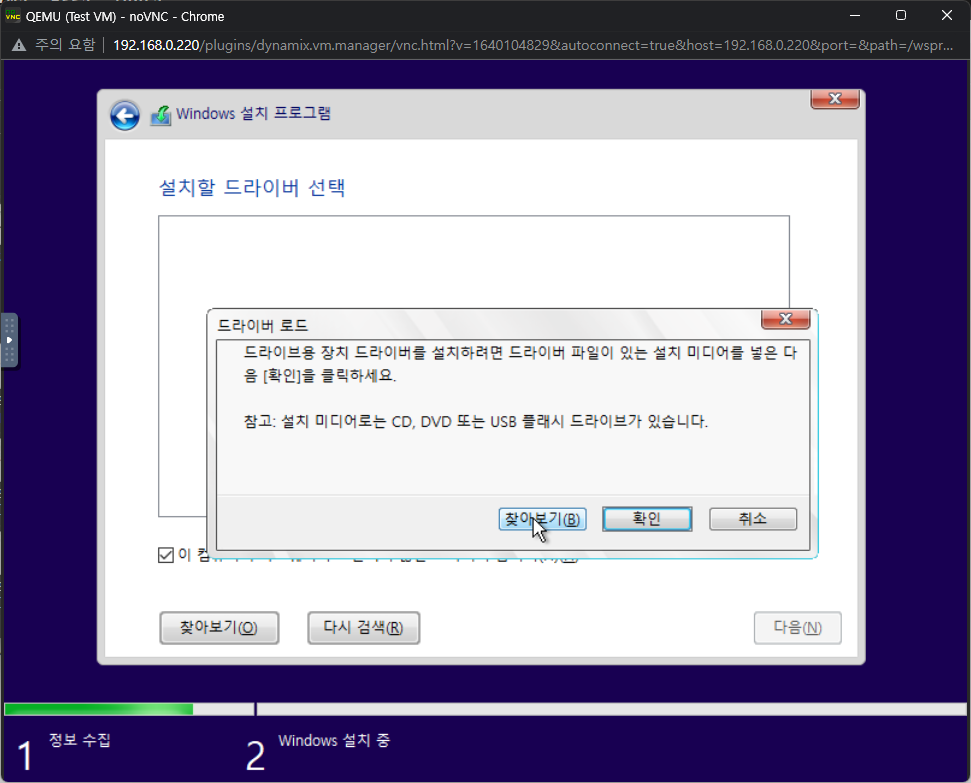Click the Windows 설치 중 step label
The height and width of the screenshot is (783, 971).
point(334,741)
